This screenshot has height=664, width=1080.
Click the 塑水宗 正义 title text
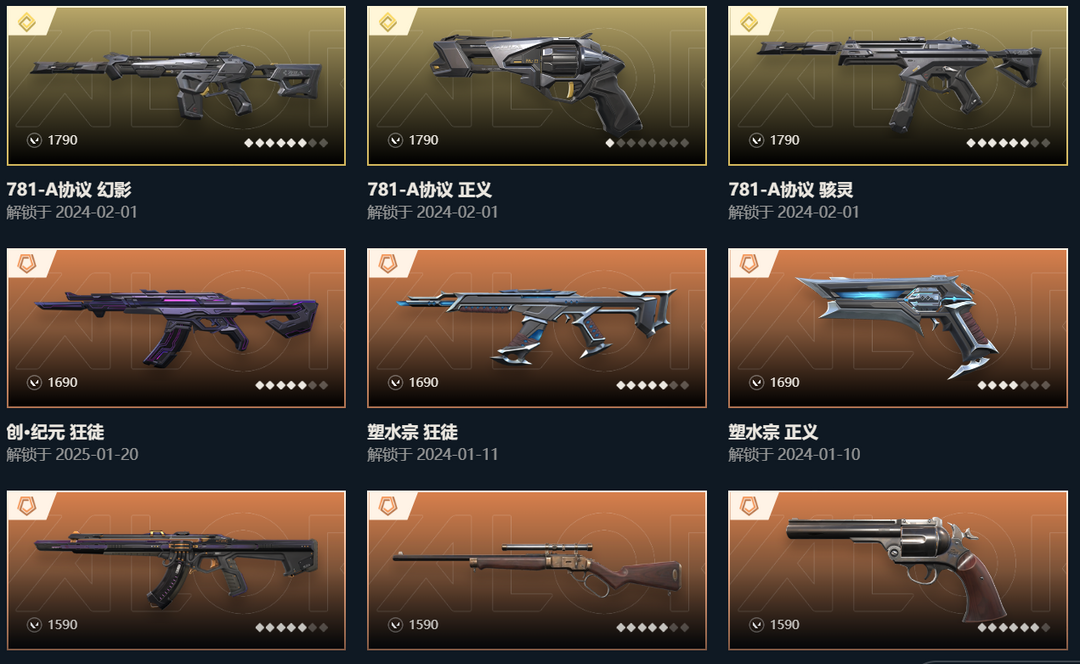coord(773,433)
